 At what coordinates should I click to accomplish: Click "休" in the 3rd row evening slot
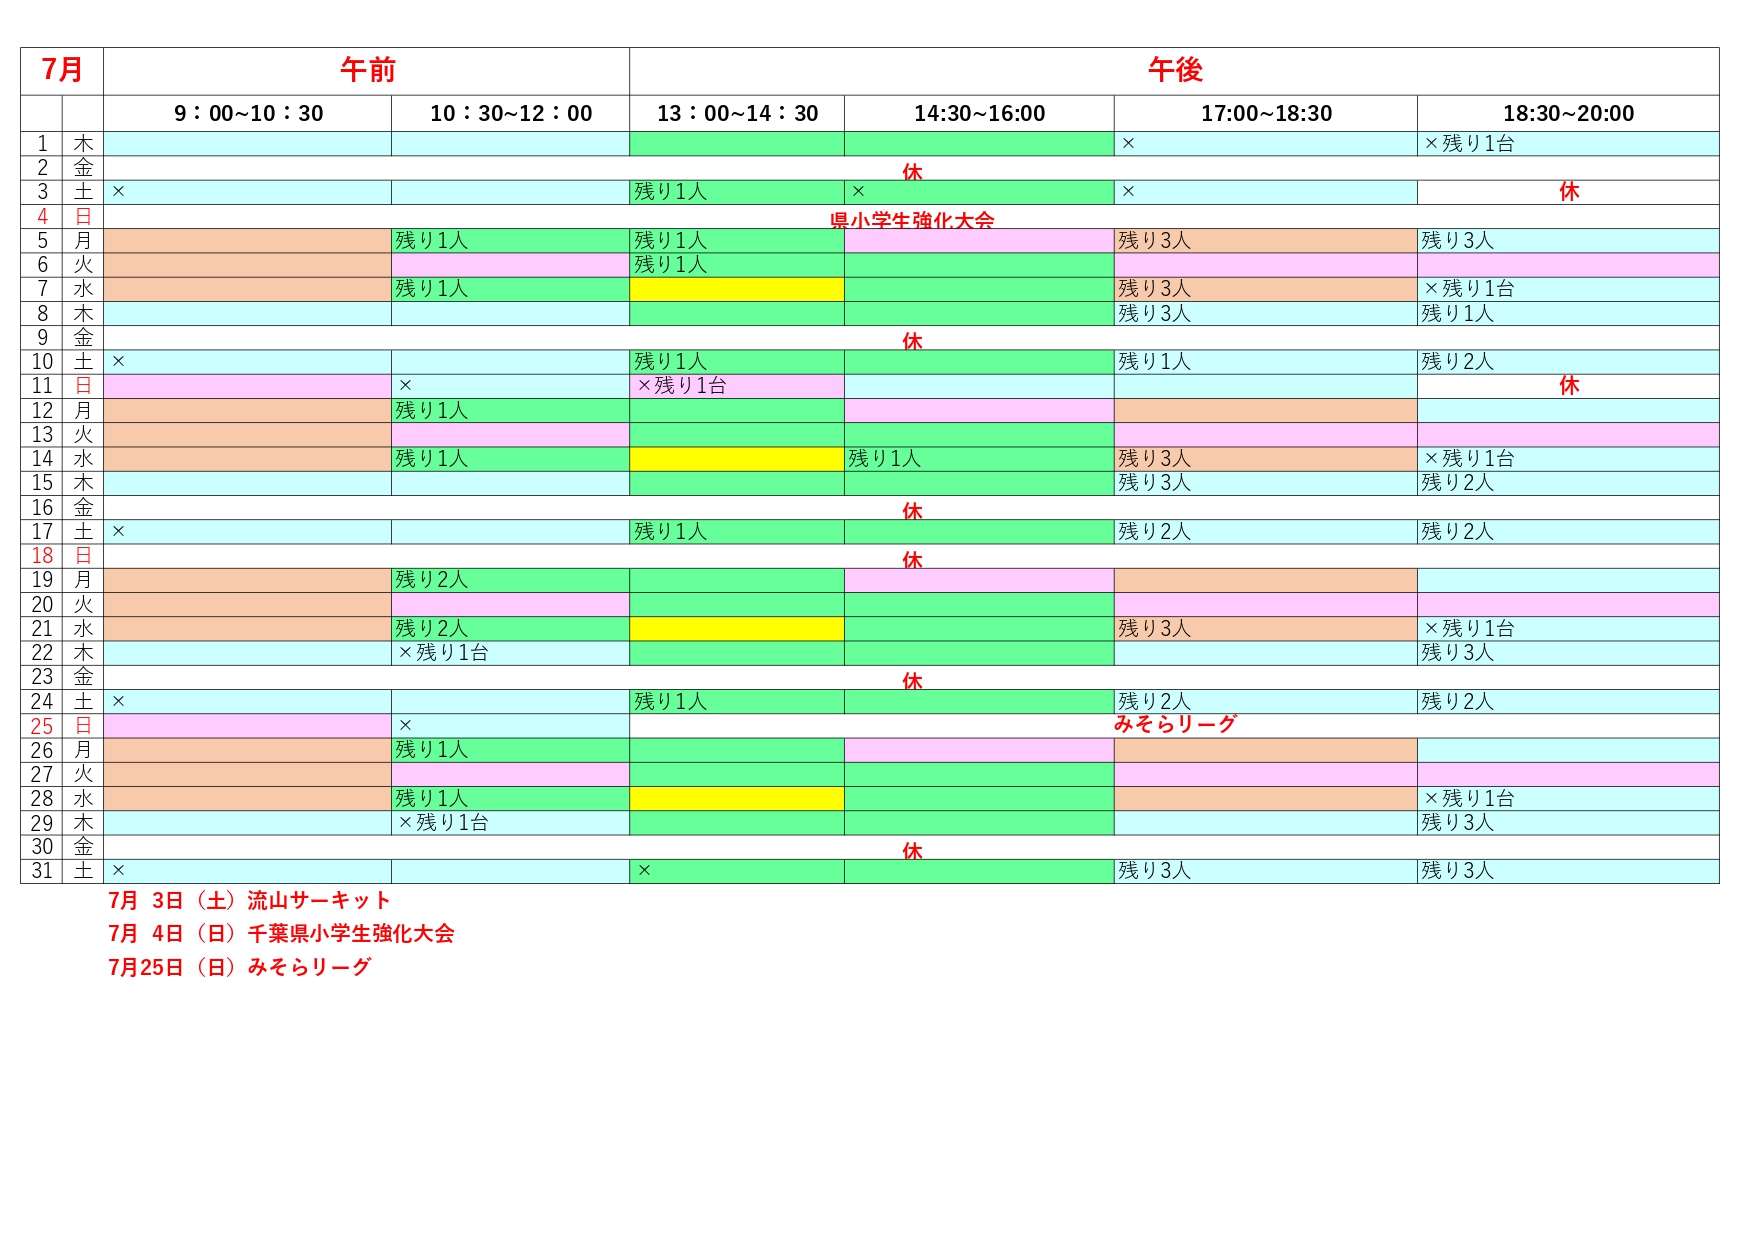pos(1569,192)
